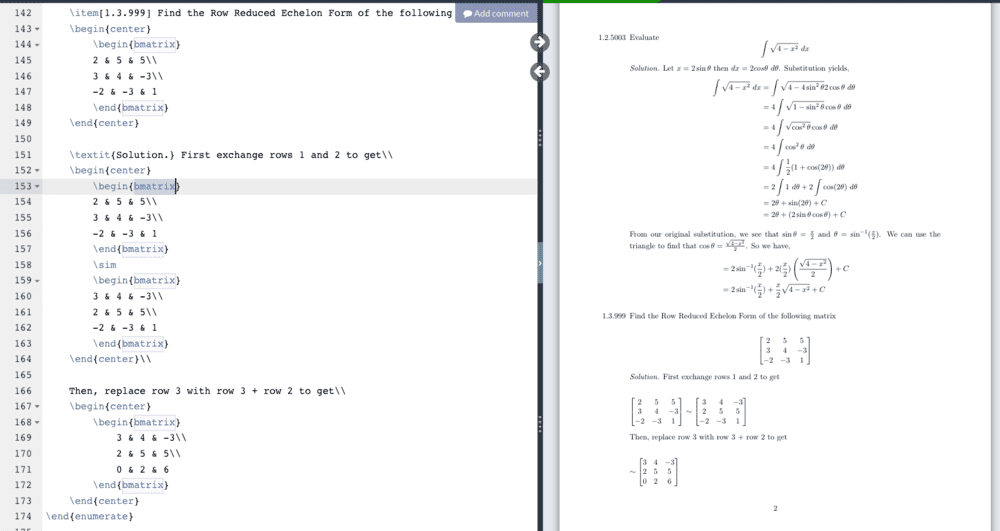
Task: Click the \end{center}\\ line 164
Action: click(110, 360)
